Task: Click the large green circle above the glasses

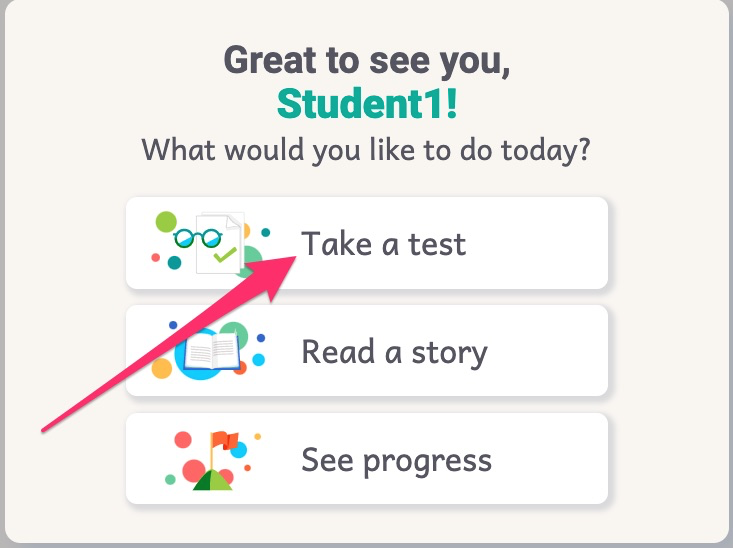Action: tap(166, 222)
